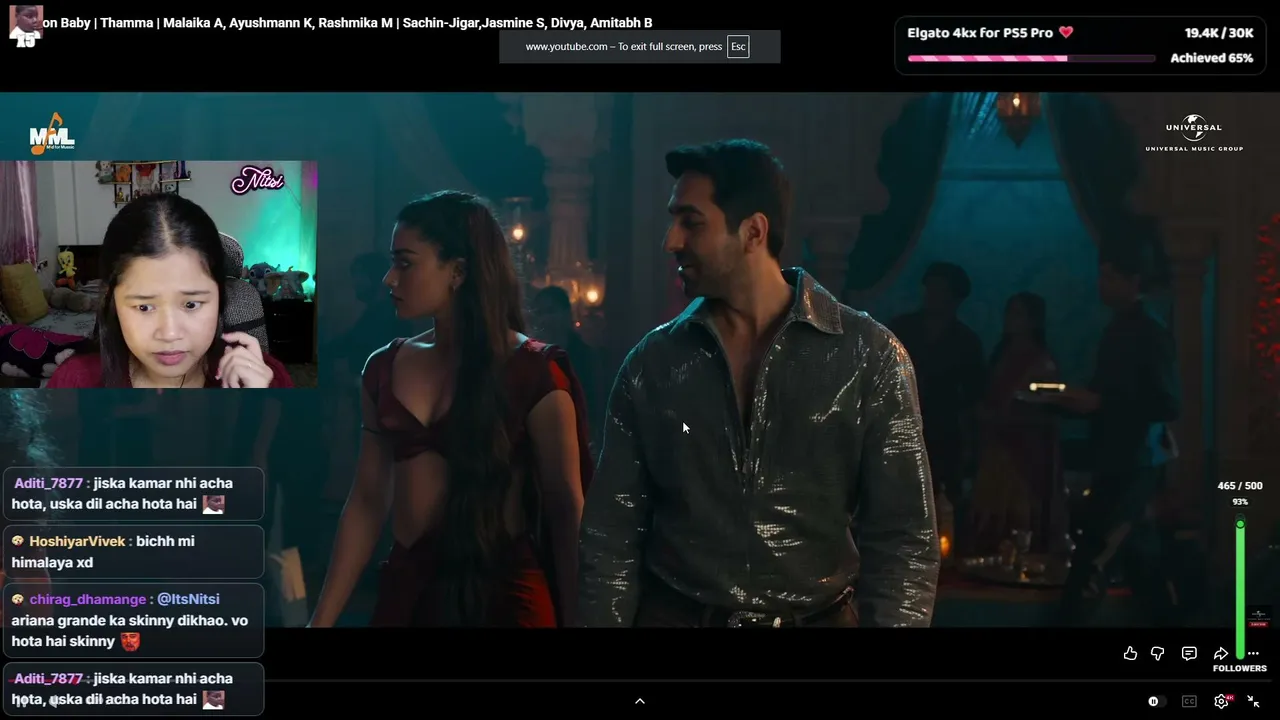Share the video using the arrow icon
Viewport: 1280px width, 720px height.
coord(1221,653)
